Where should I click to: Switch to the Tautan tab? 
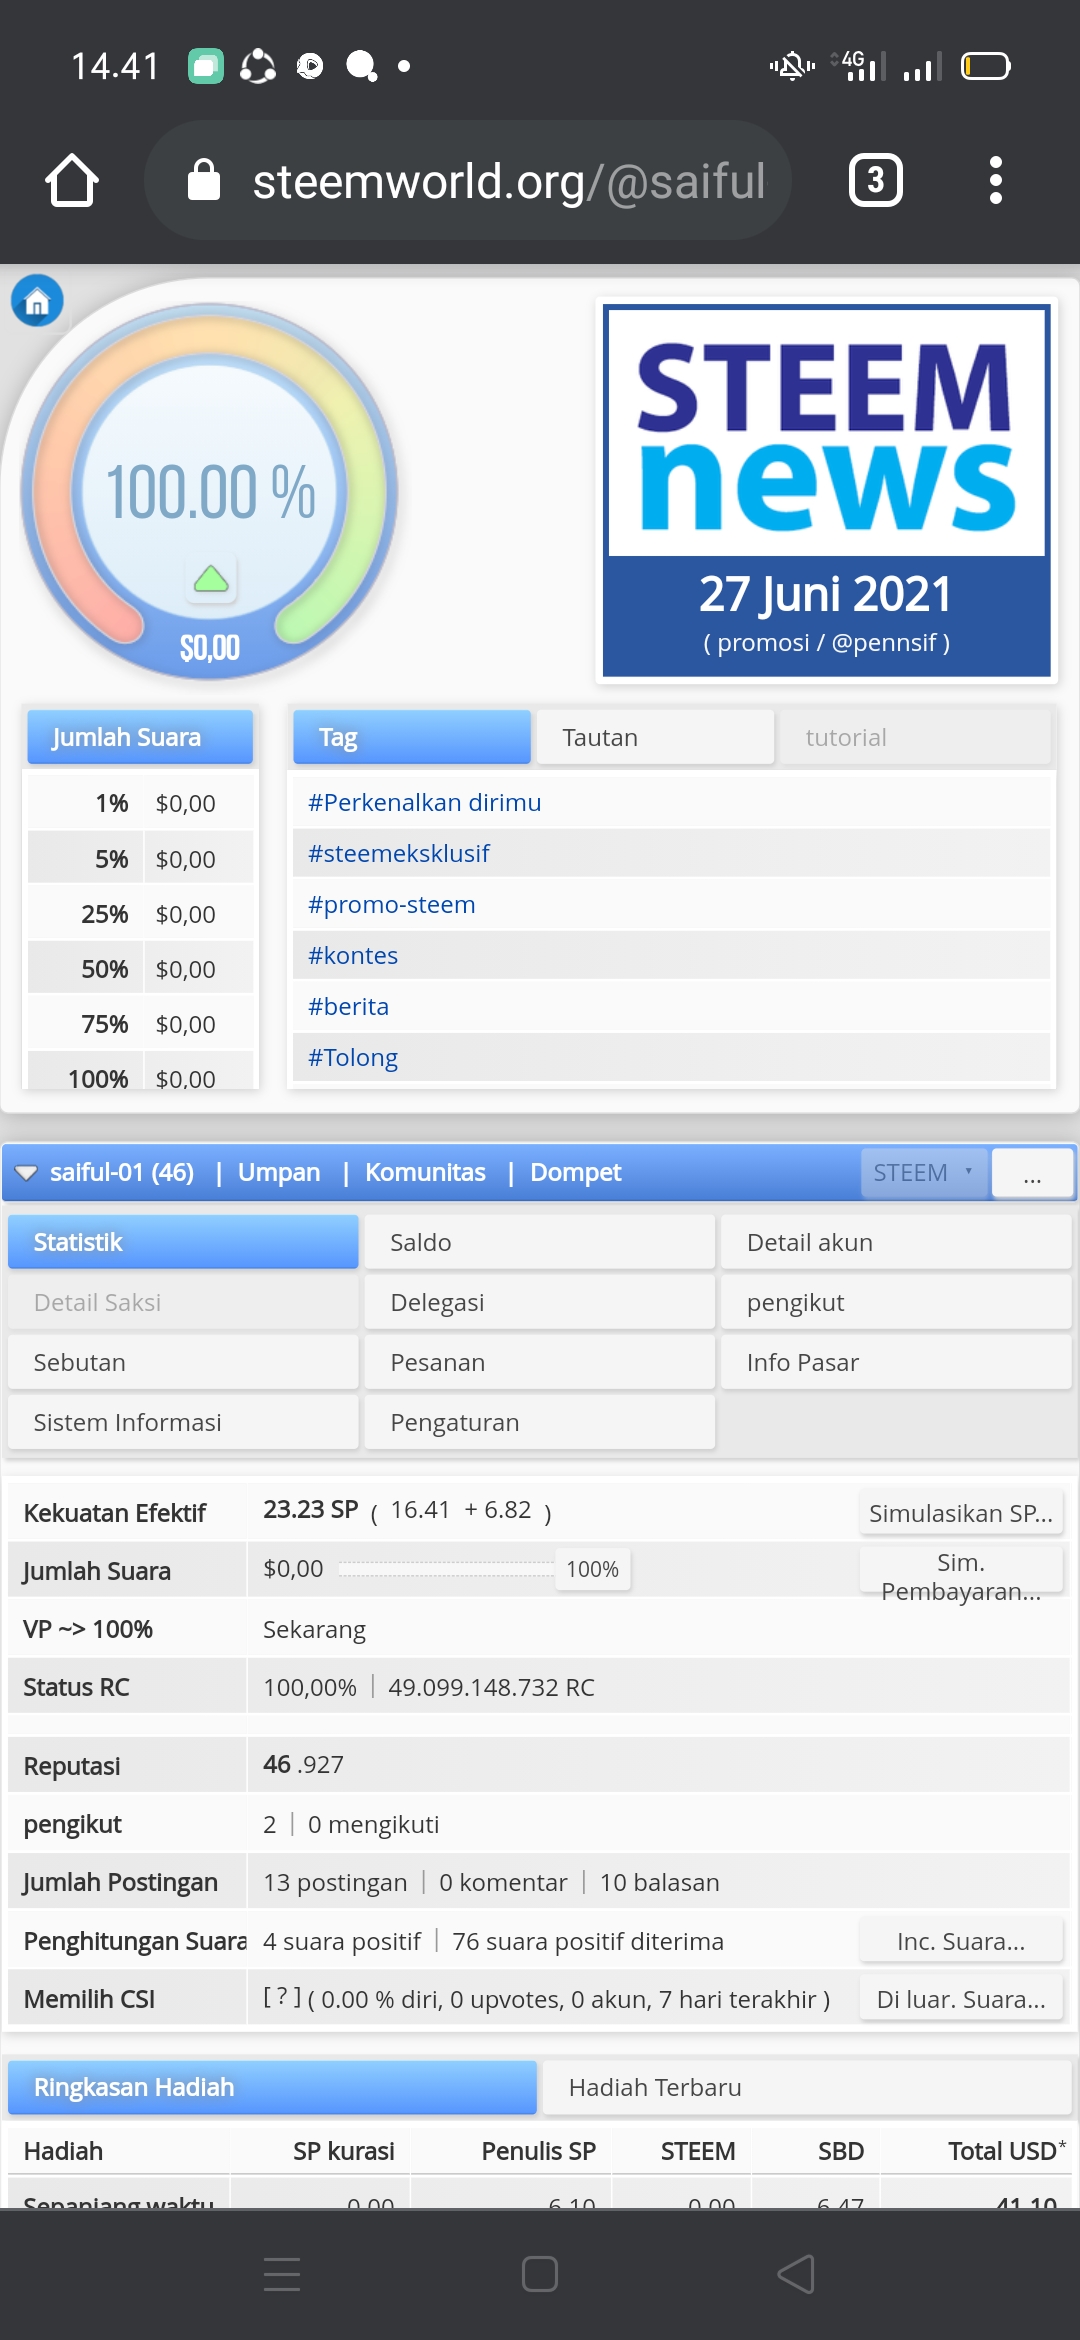tap(655, 737)
